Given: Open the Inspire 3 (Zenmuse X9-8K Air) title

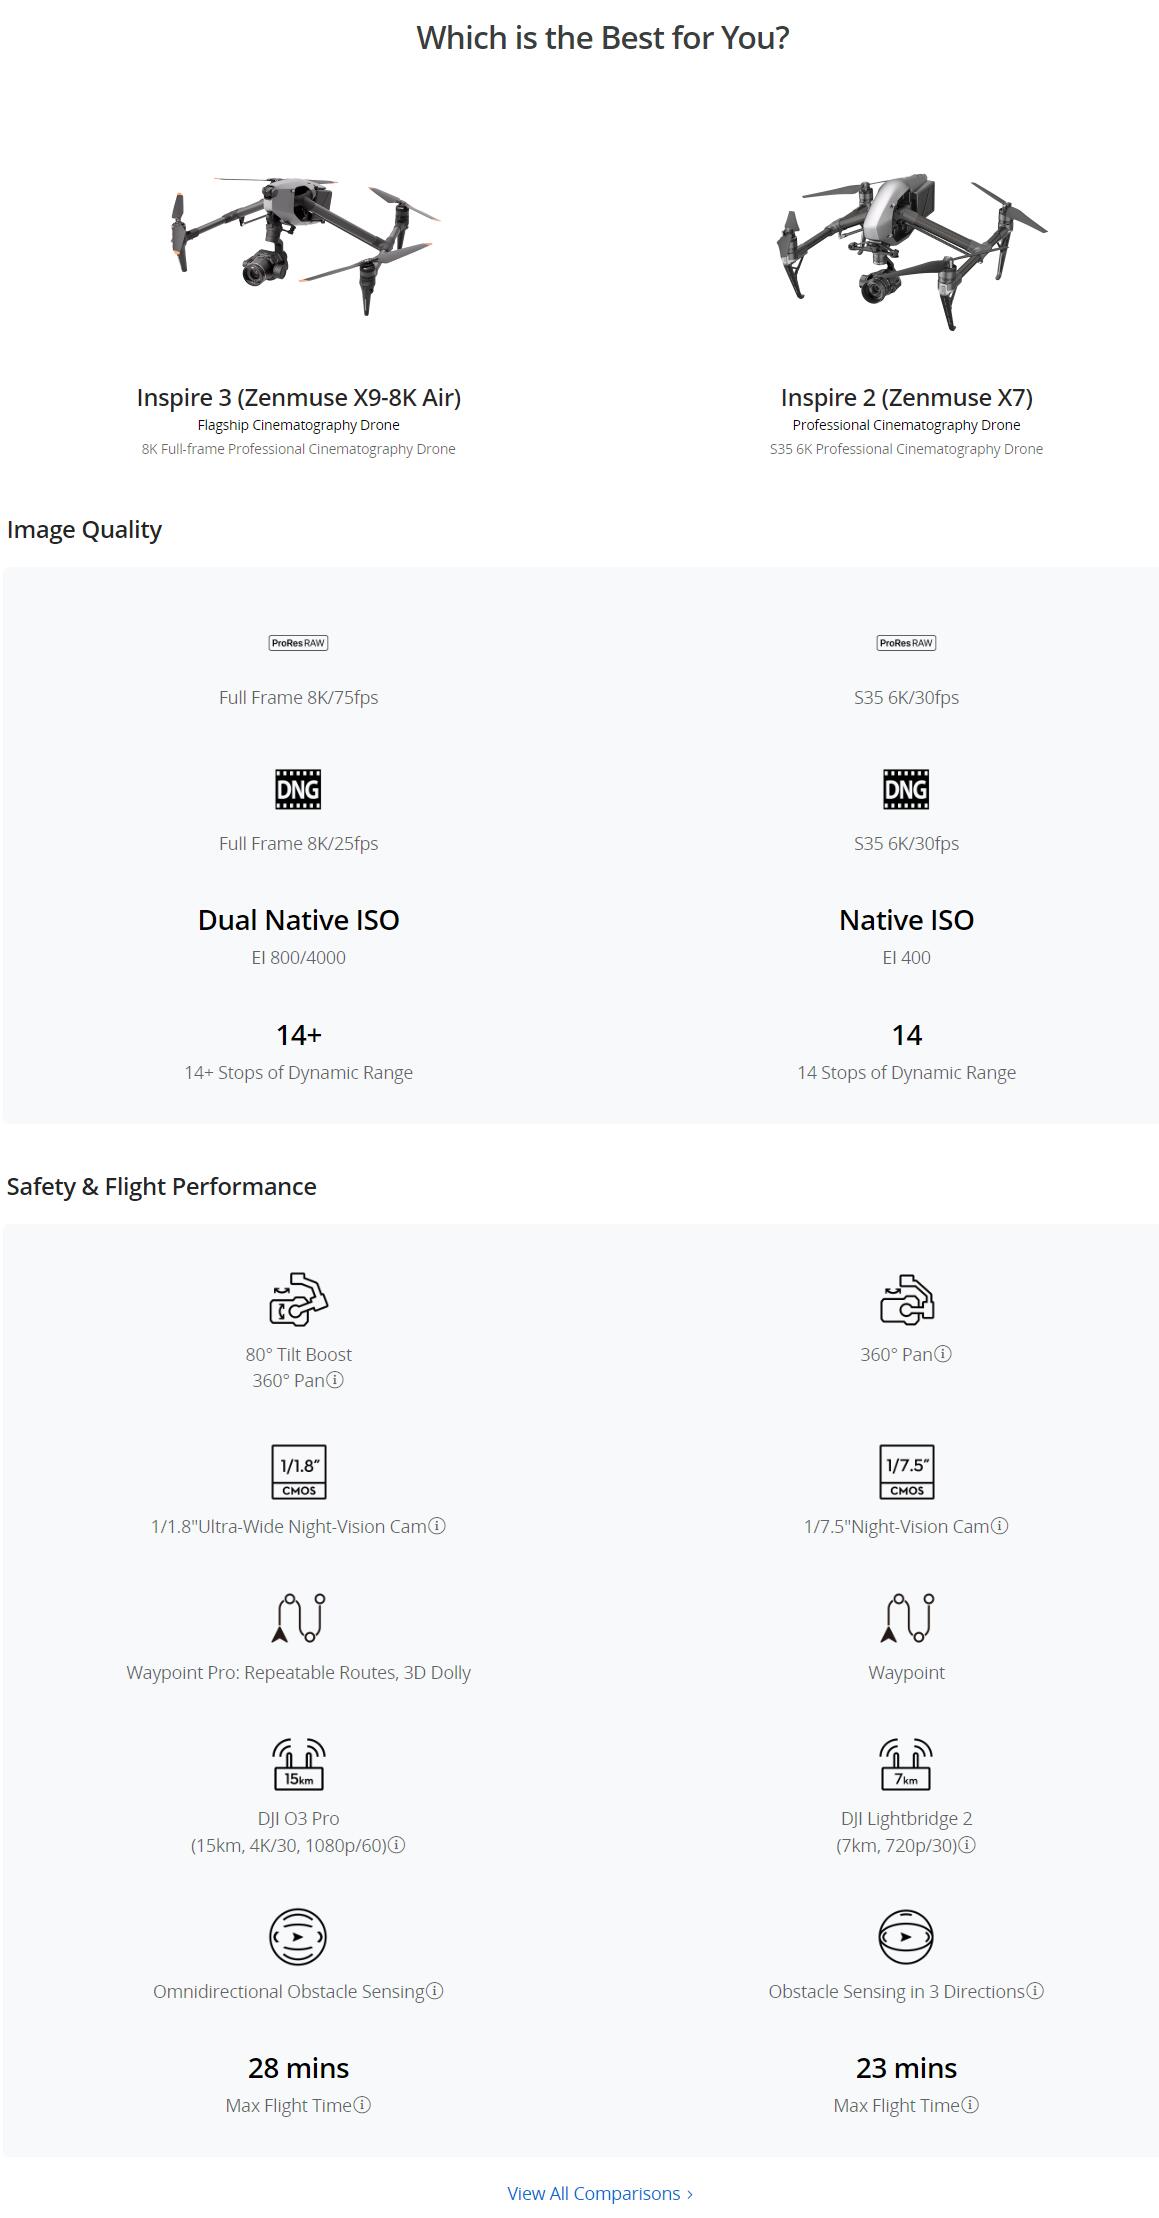Looking at the screenshot, I should [x=298, y=397].
